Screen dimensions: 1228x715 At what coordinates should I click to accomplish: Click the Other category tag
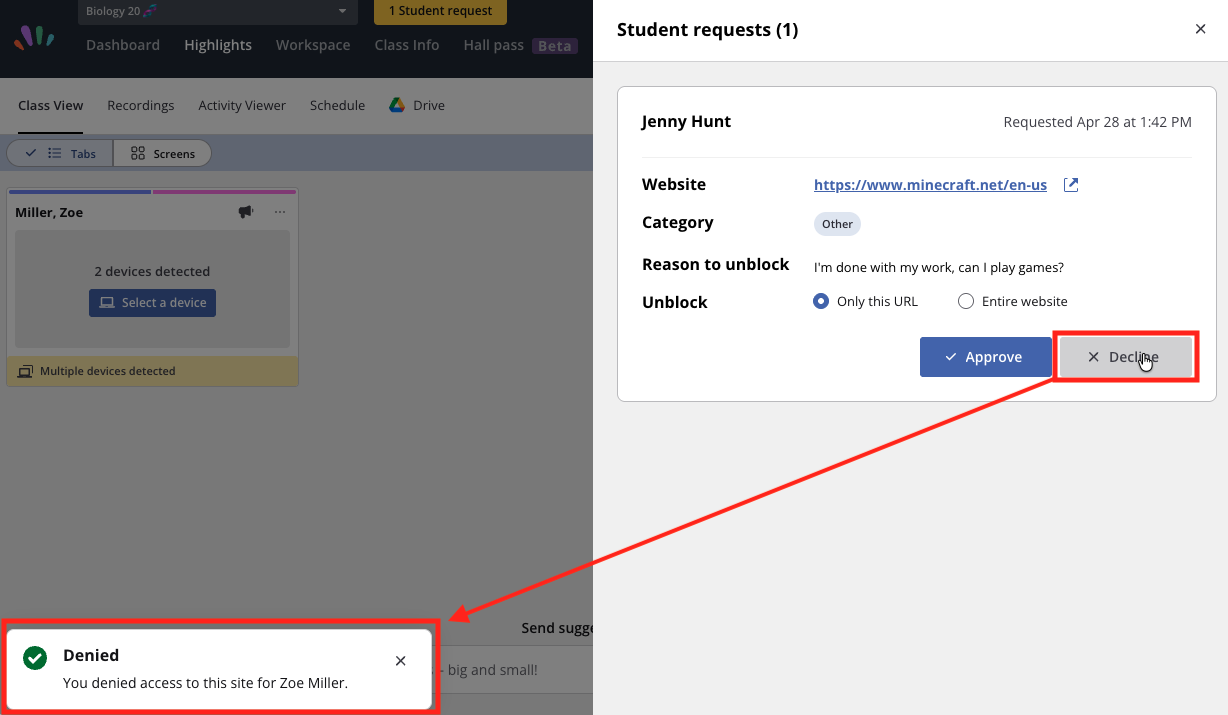tap(837, 224)
